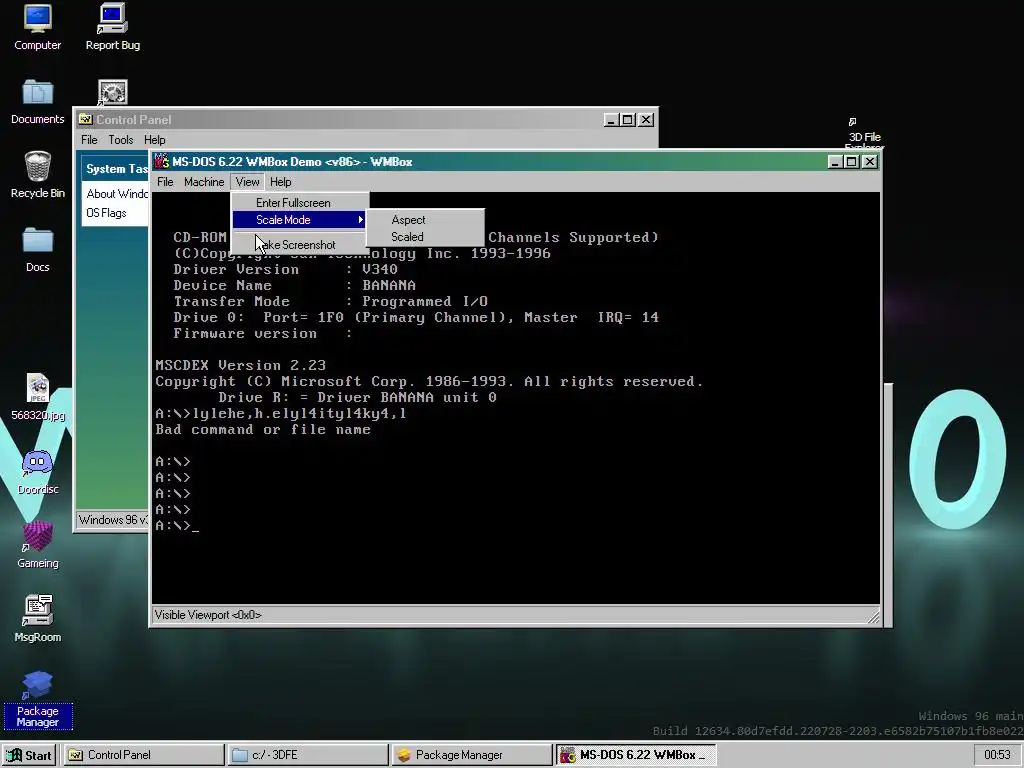Click the gear shortcut icon above Control Panel
The width and height of the screenshot is (1024, 768).
pos(112,92)
